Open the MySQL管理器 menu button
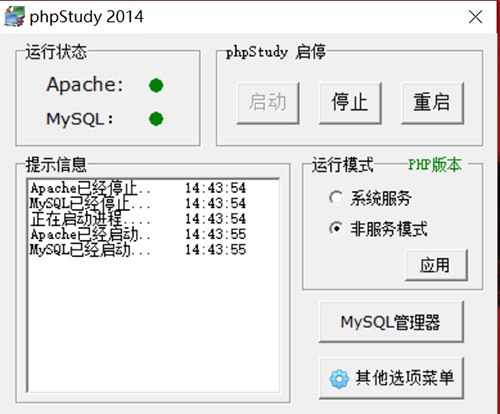Image resolution: width=500 pixels, height=414 pixels. [x=391, y=322]
